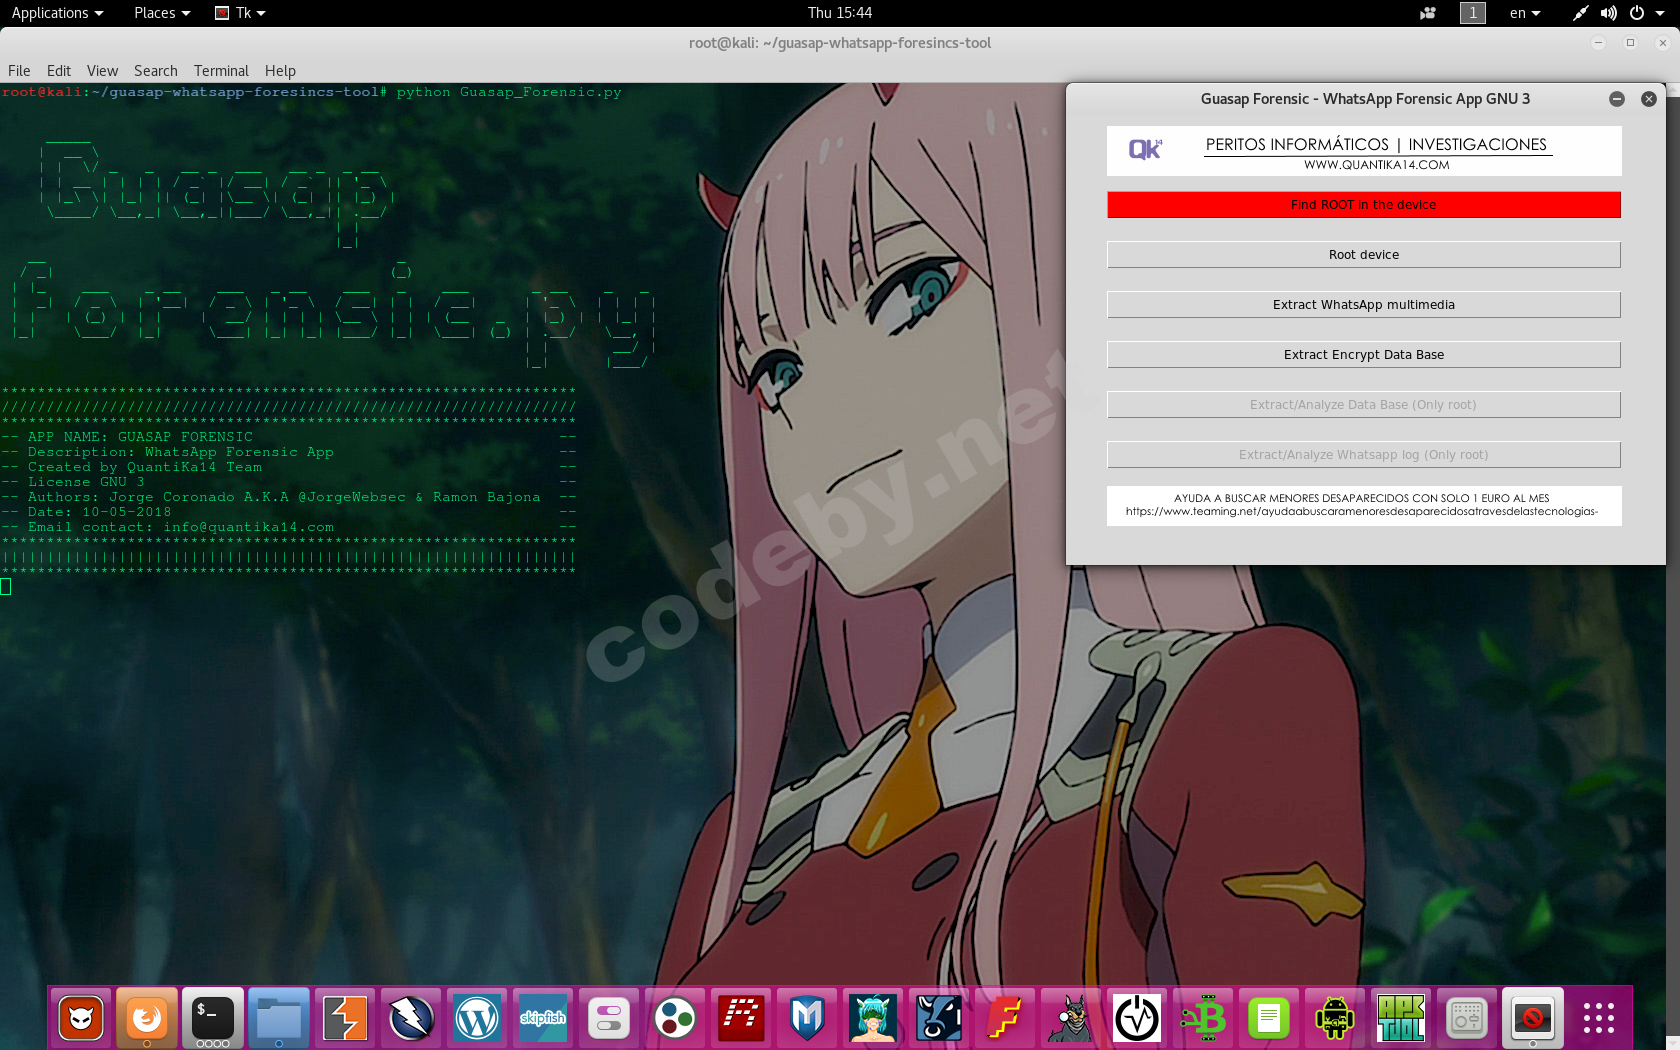Start Metasploit Framework from the dock
The image size is (1680, 1050).
coord(807,1018)
